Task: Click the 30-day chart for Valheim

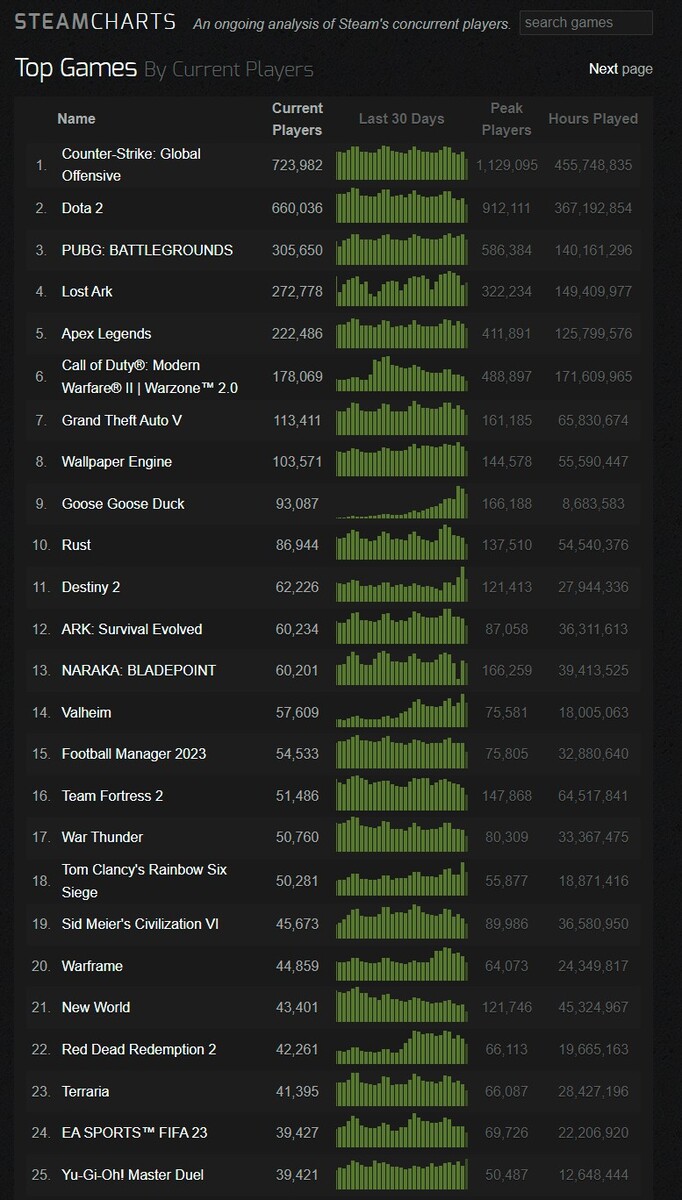Action: coord(402,710)
